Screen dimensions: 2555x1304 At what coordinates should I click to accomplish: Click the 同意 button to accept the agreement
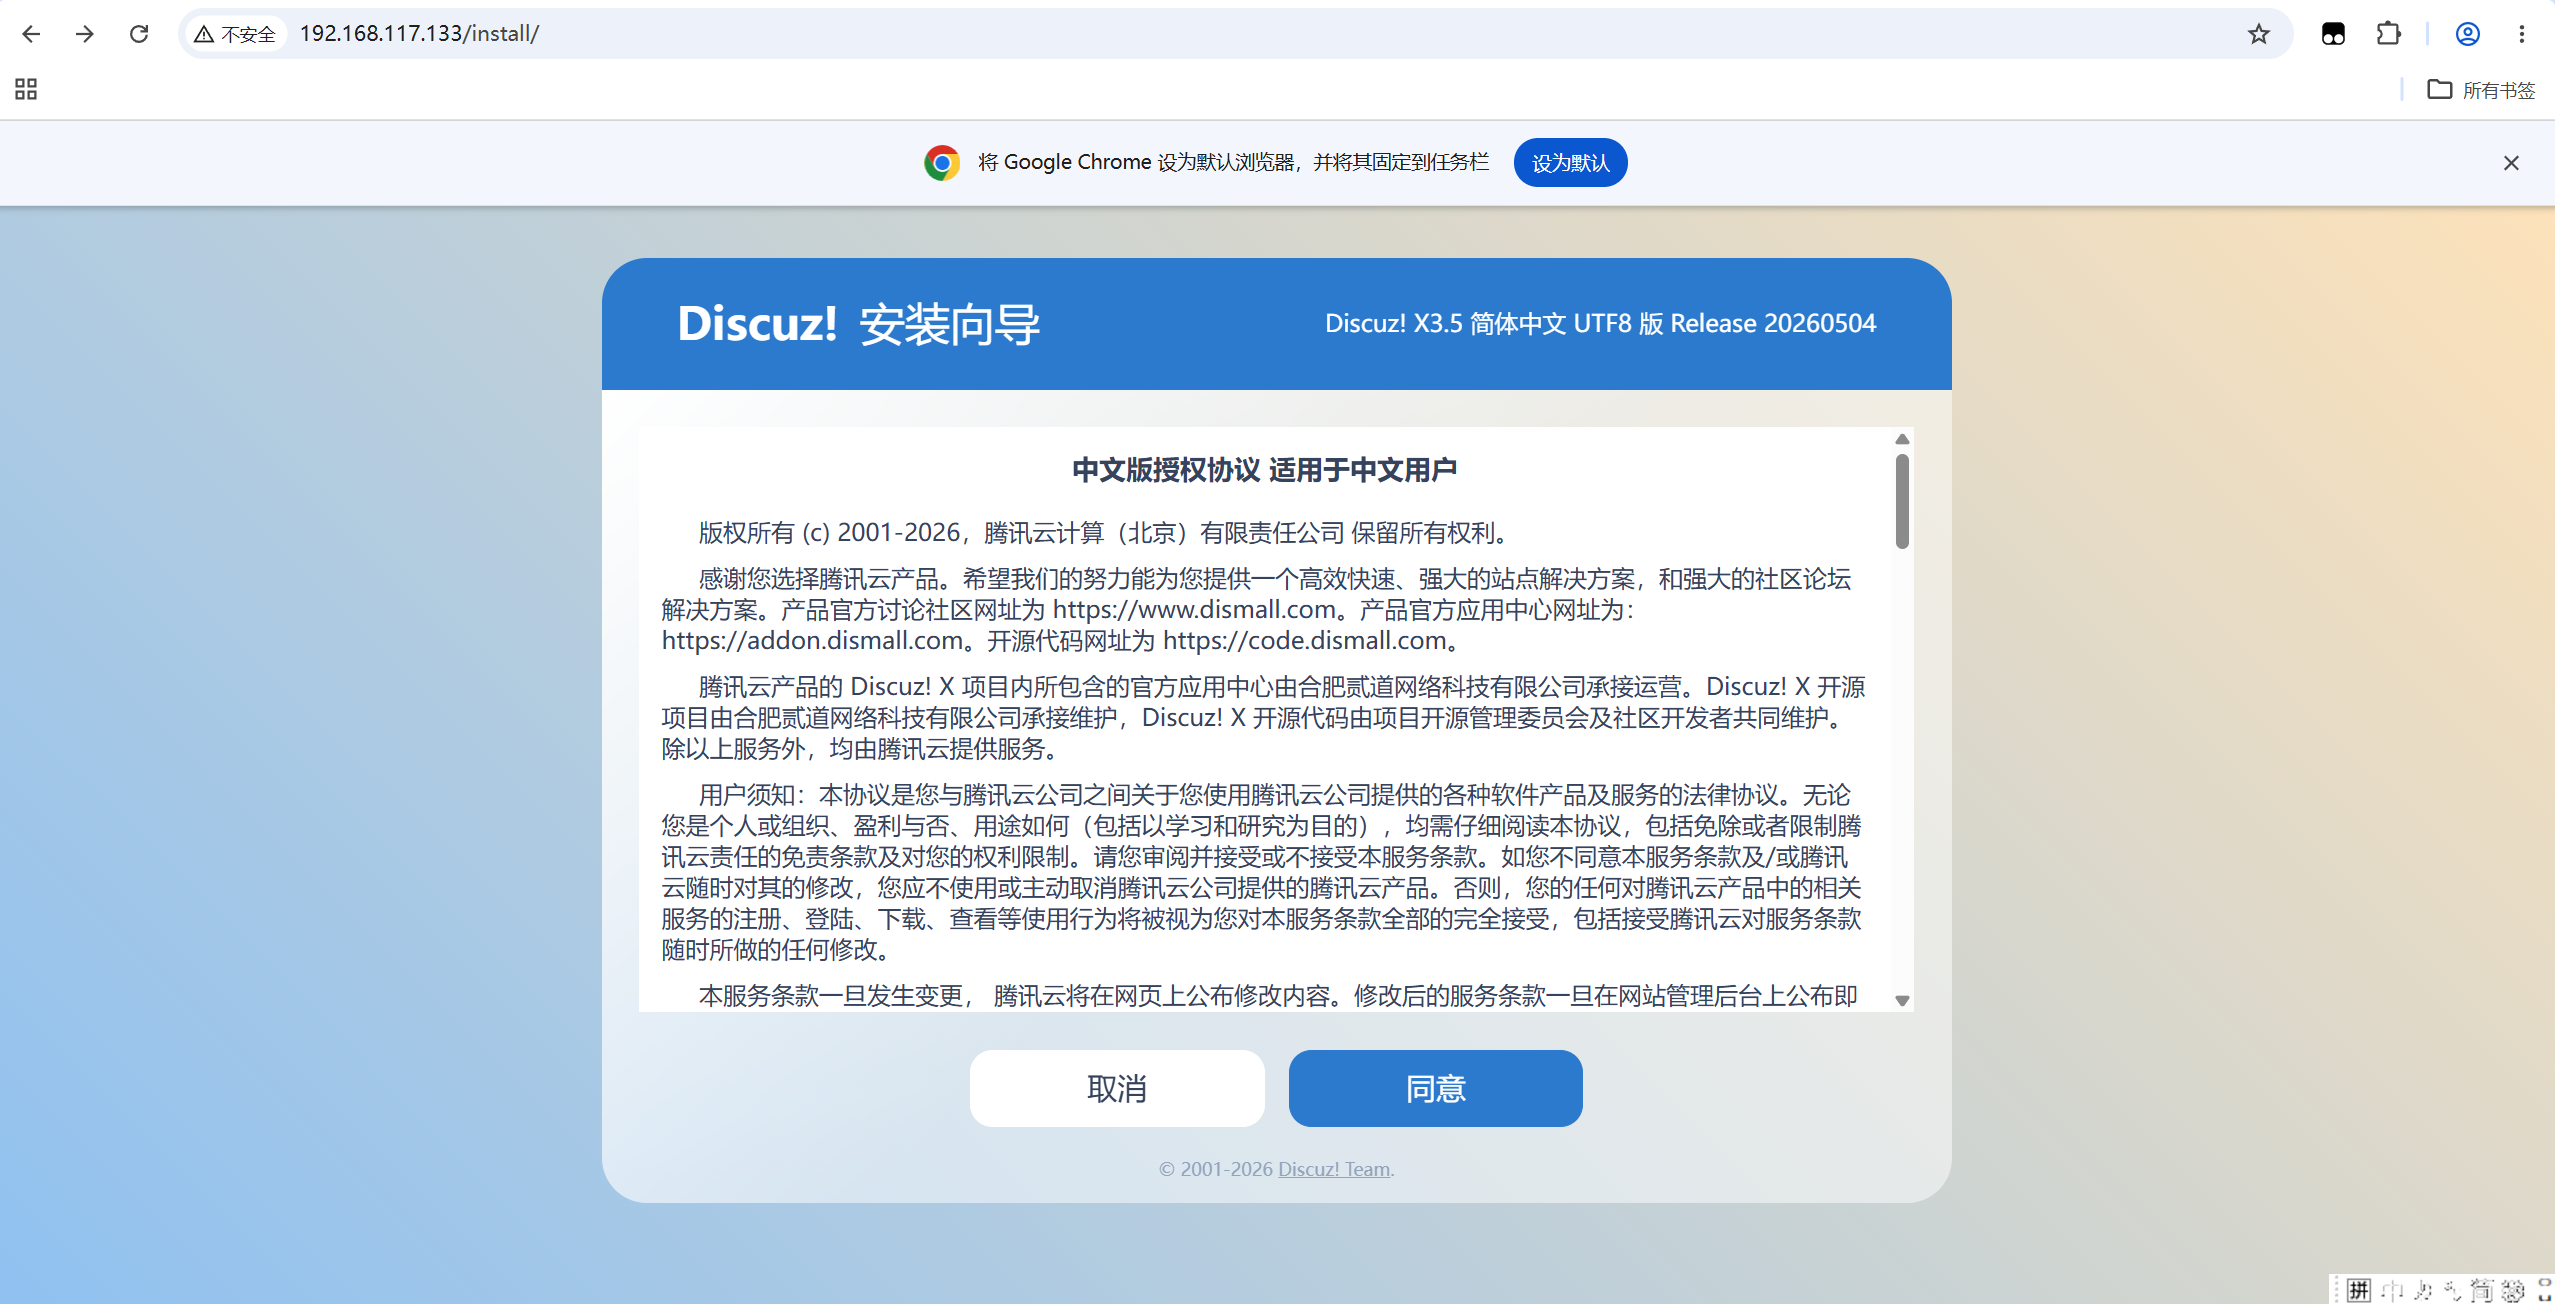click(1435, 1088)
